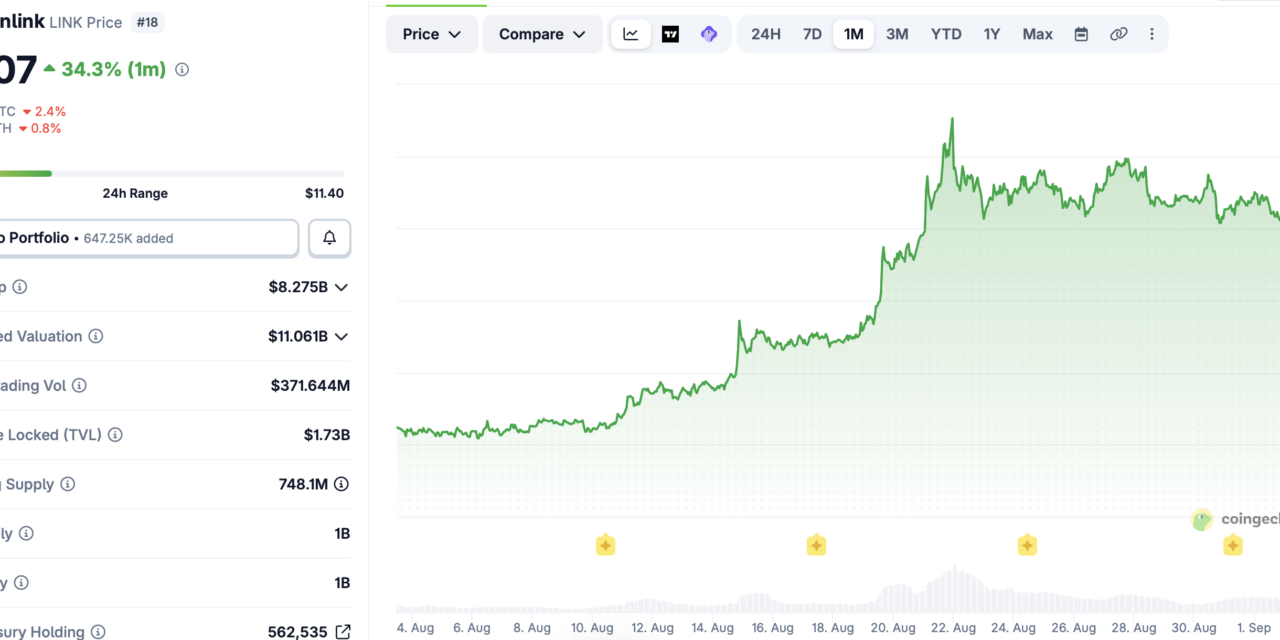Select the 3M time range

point(897,34)
